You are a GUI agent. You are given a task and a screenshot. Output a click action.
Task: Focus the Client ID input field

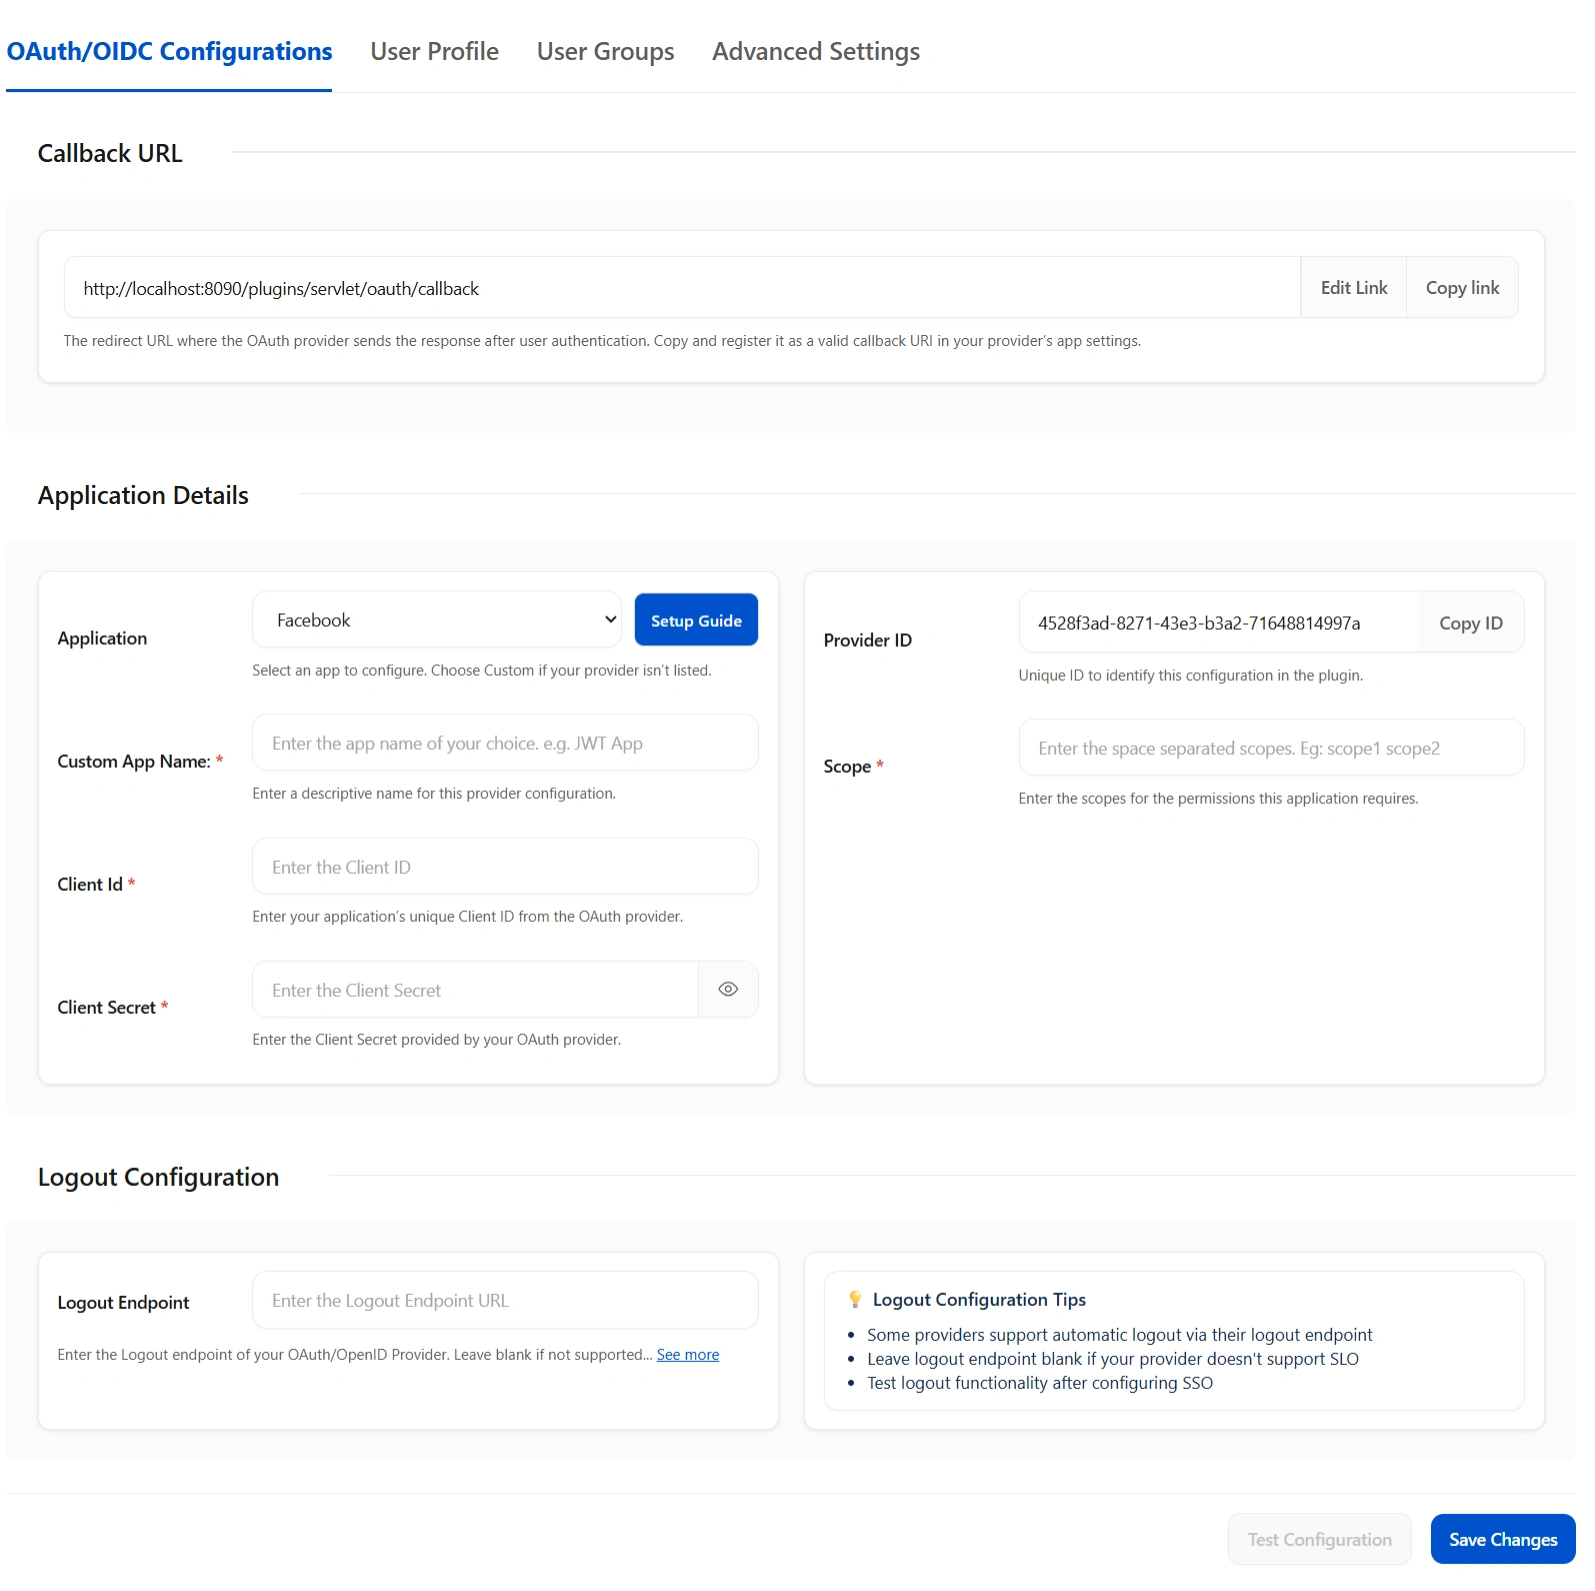(x=505, y=866)
